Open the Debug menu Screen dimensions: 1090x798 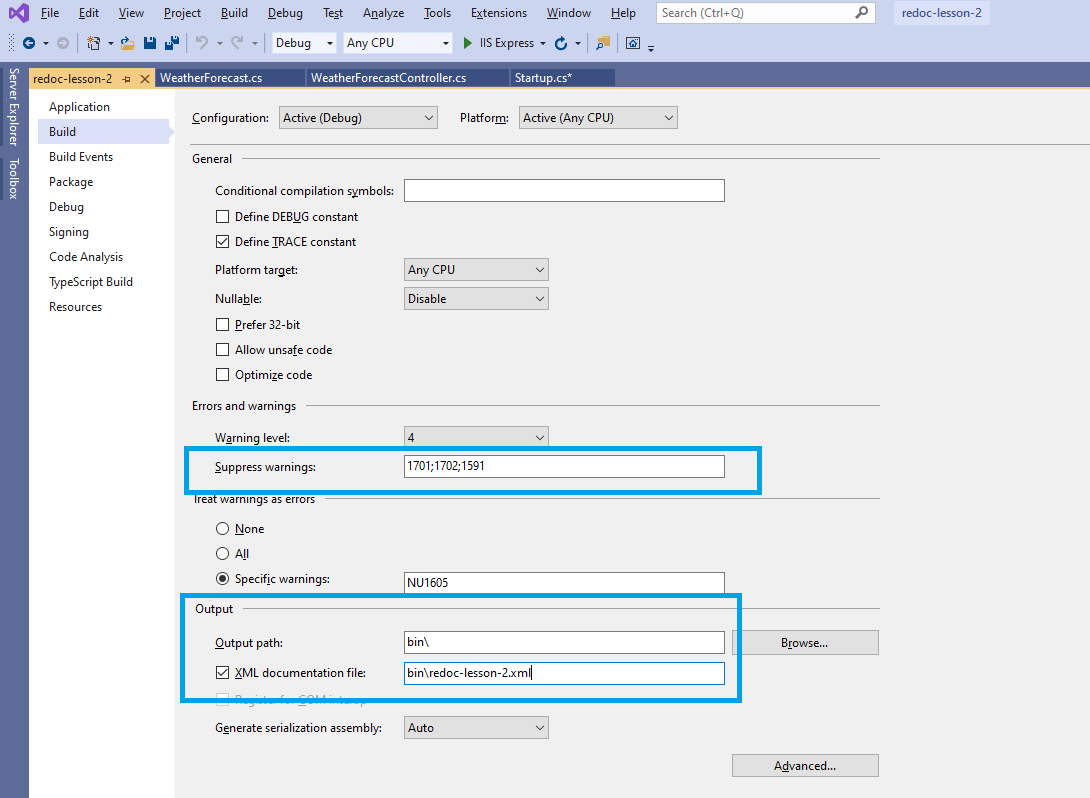click(284, 13)
